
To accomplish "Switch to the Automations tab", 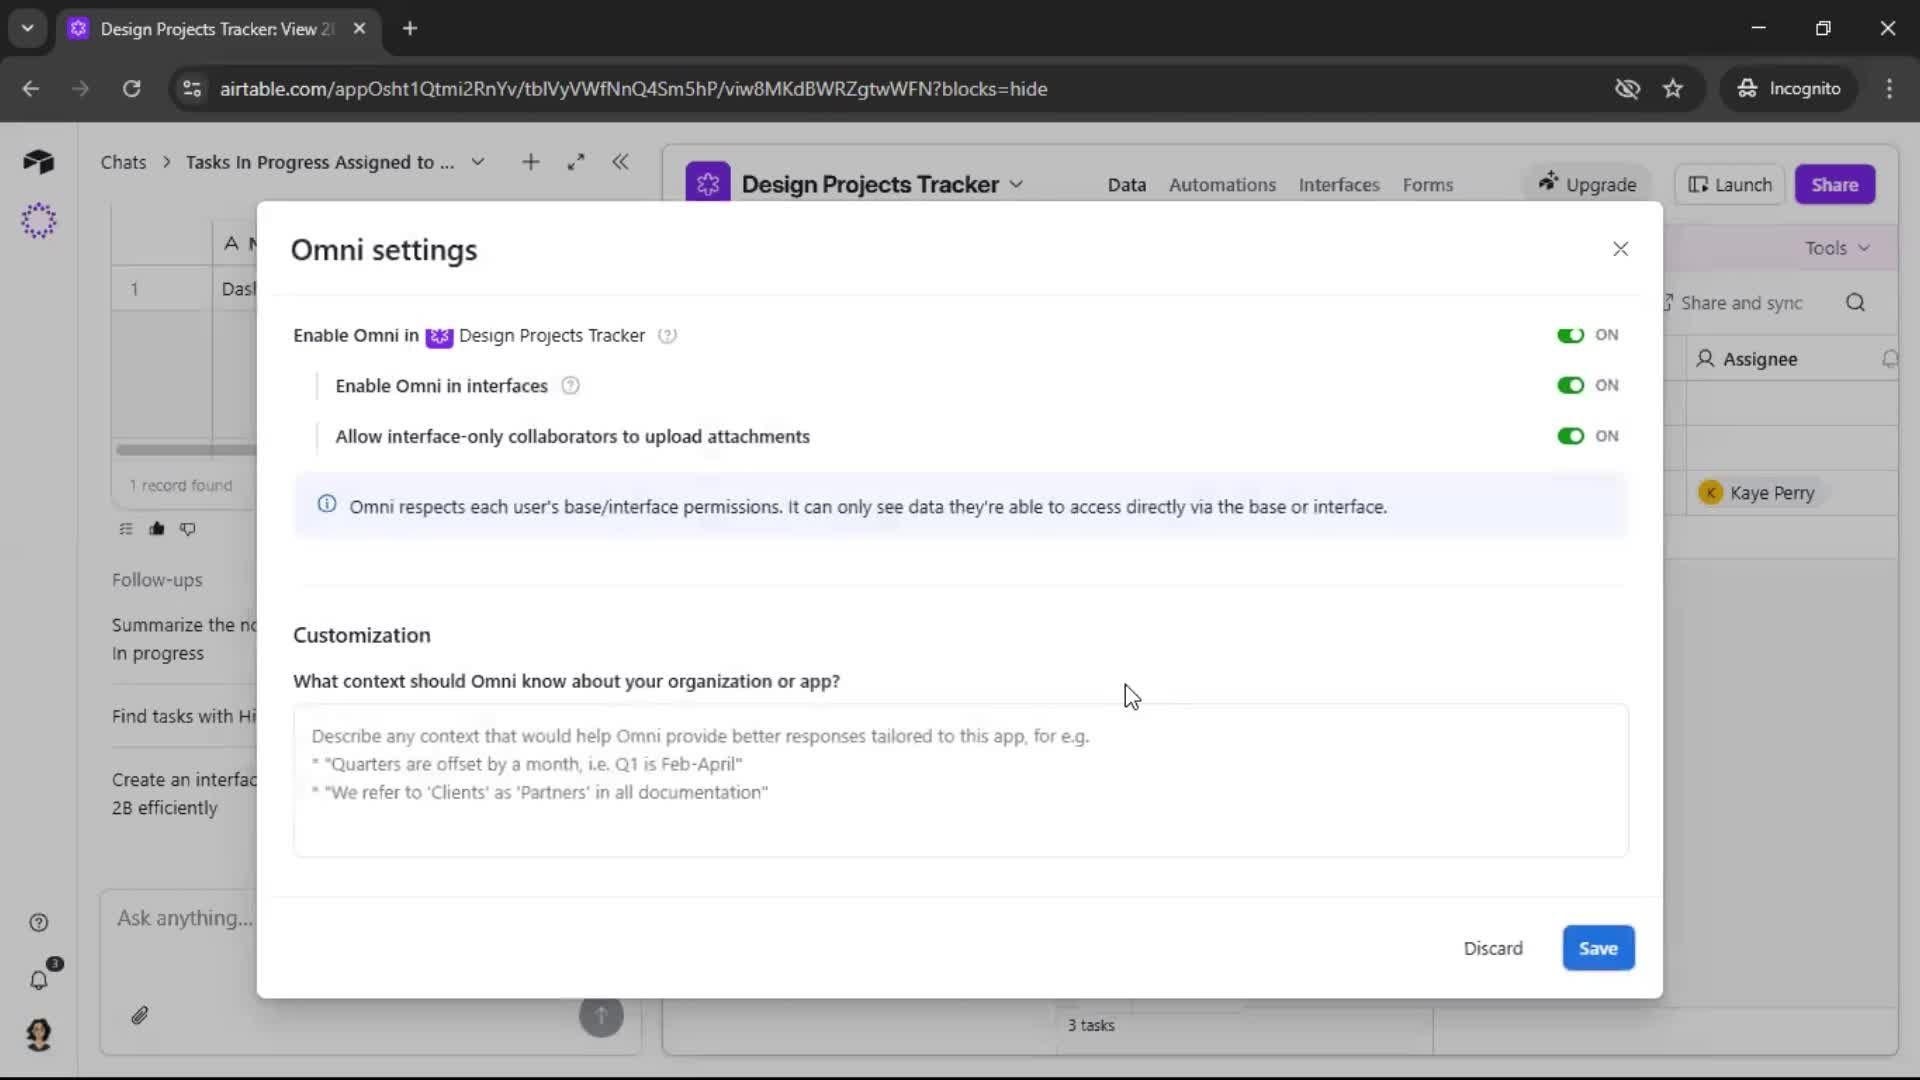I will point(1222,185).
